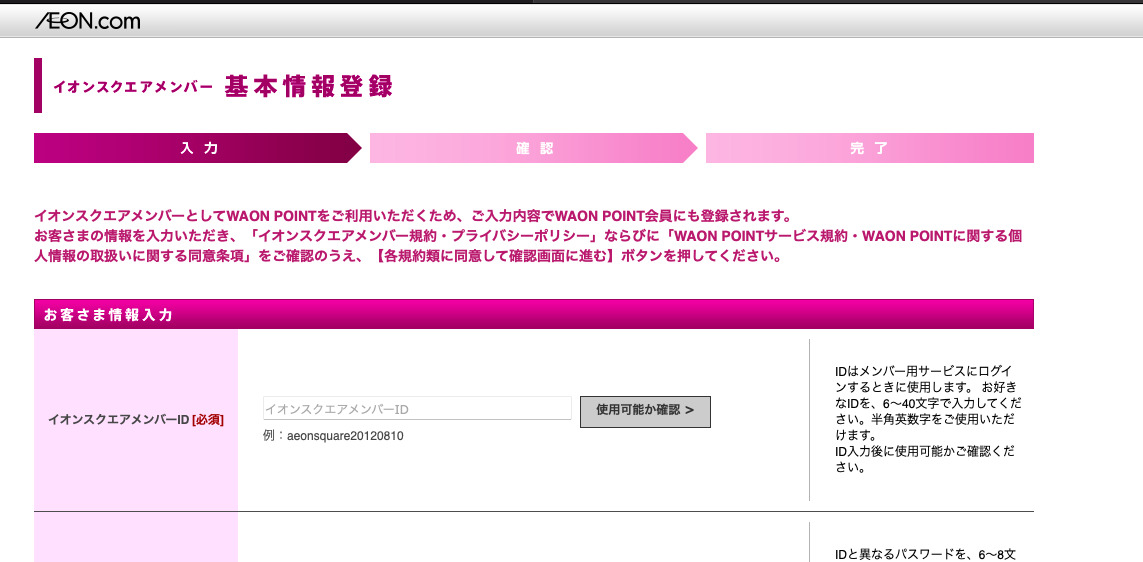Image resolution: width=1143 pixels, height=562 pixels.
Task: Select the 完了 step tab
Action: pyautogui.click(x=869, y=148)
